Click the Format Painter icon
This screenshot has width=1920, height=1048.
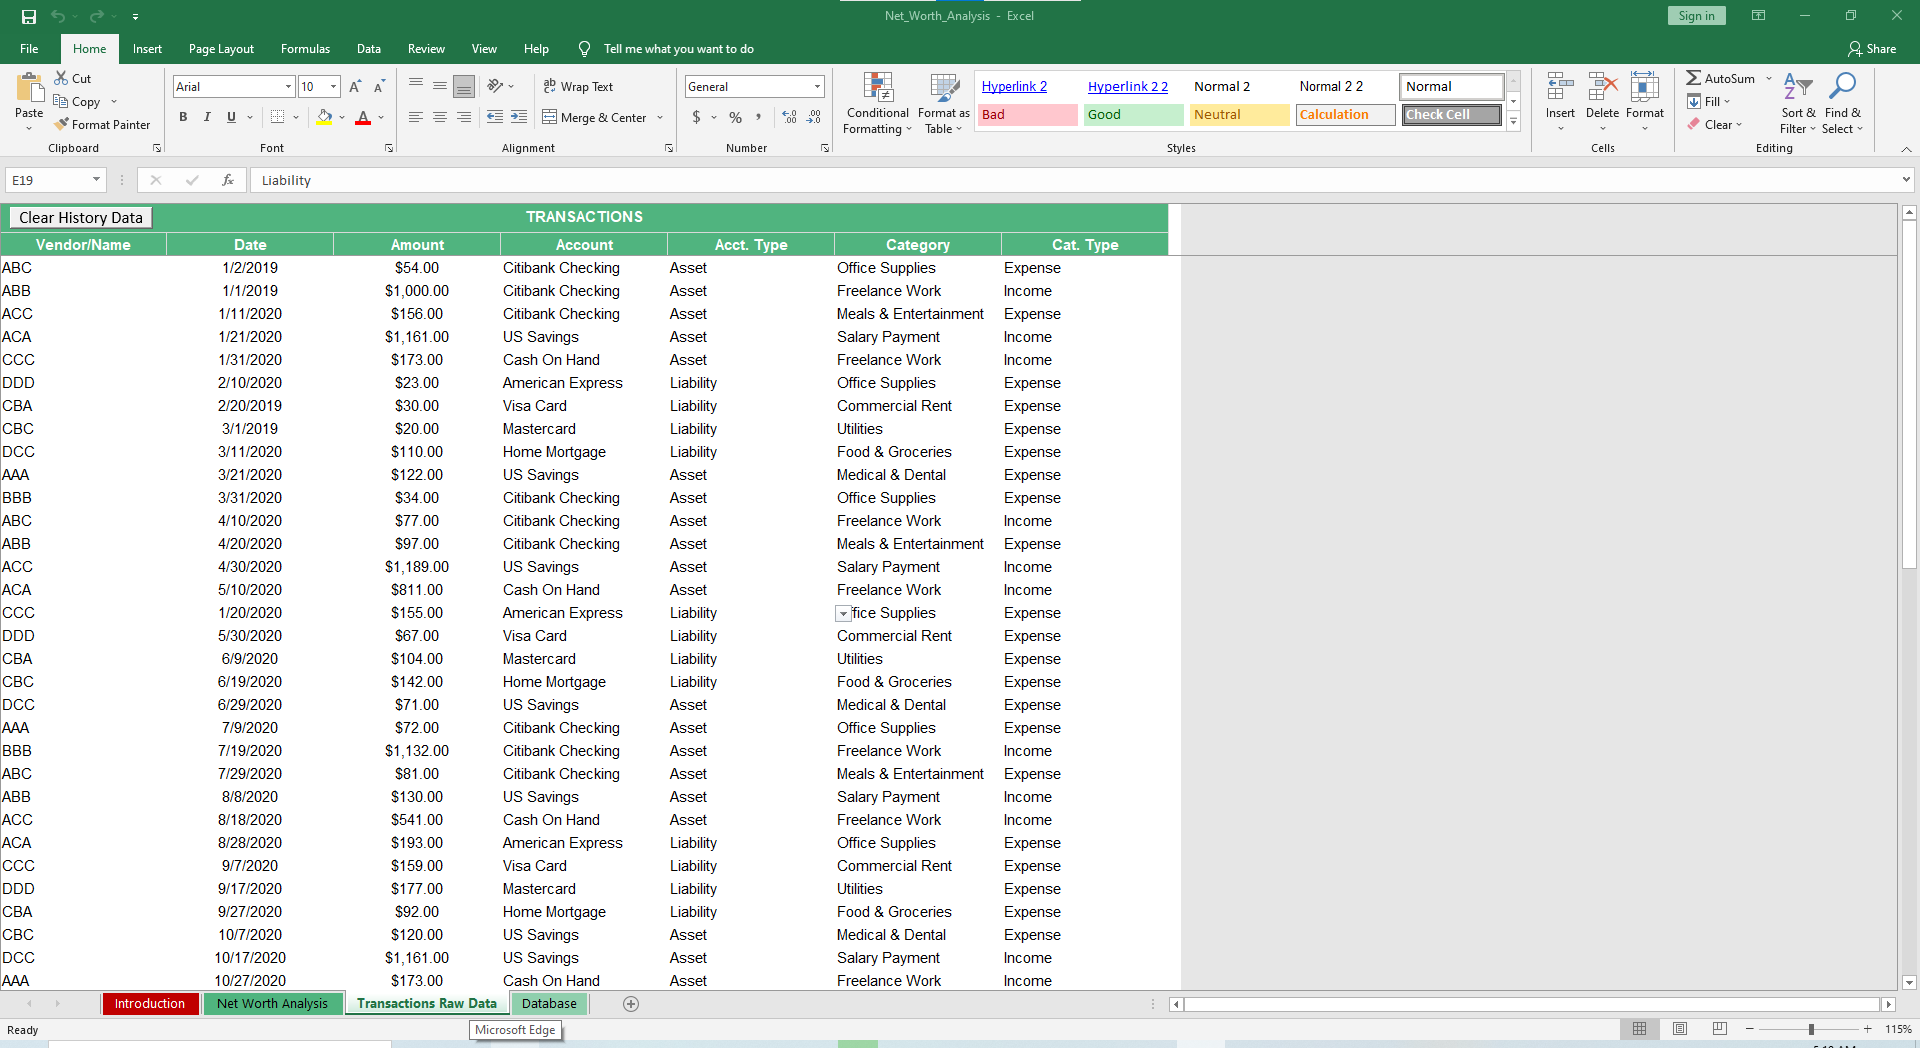point(62,125)
